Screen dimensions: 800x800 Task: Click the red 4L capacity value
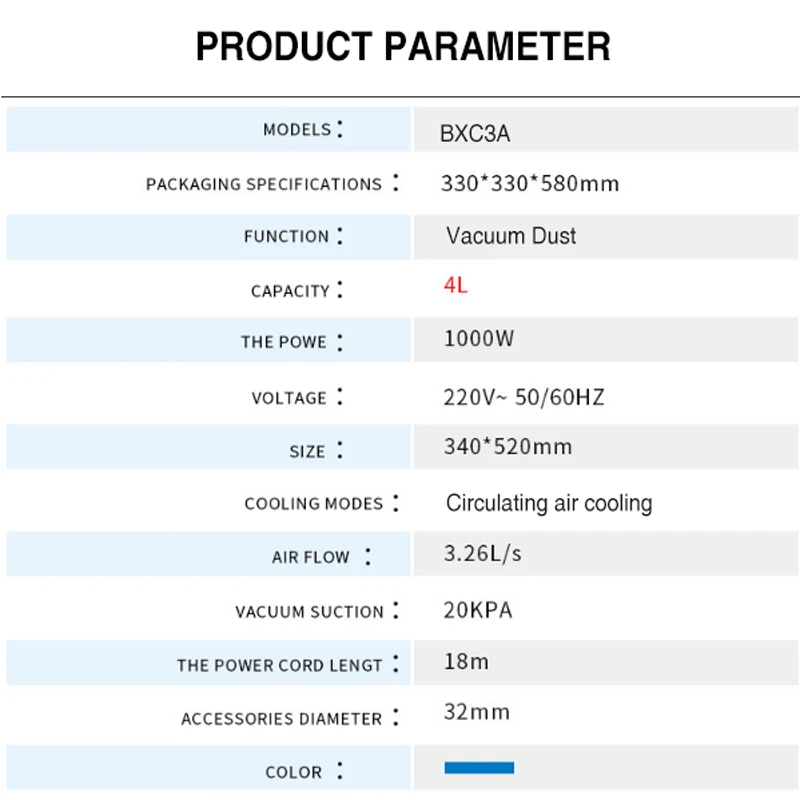[456, 286]
